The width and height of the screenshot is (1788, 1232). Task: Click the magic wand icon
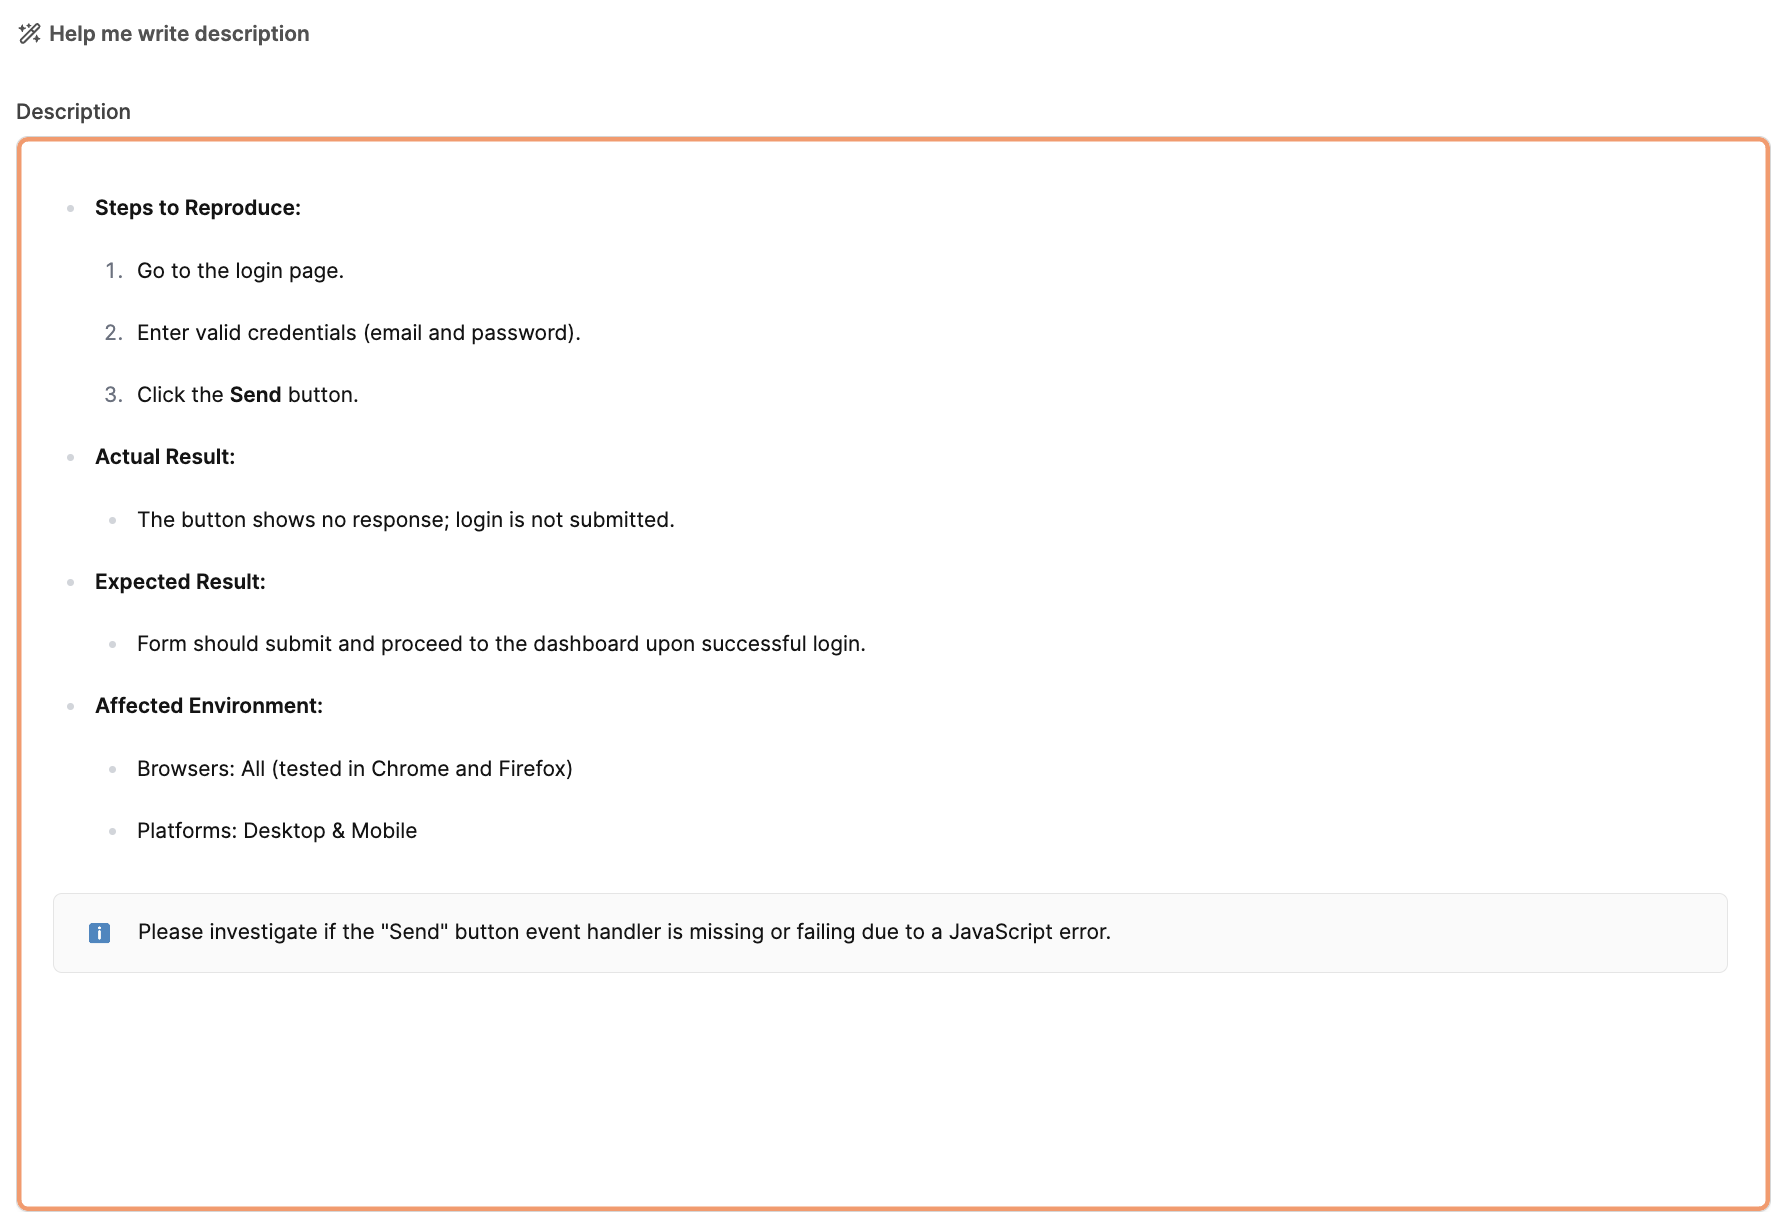click(x=29, y=34)
